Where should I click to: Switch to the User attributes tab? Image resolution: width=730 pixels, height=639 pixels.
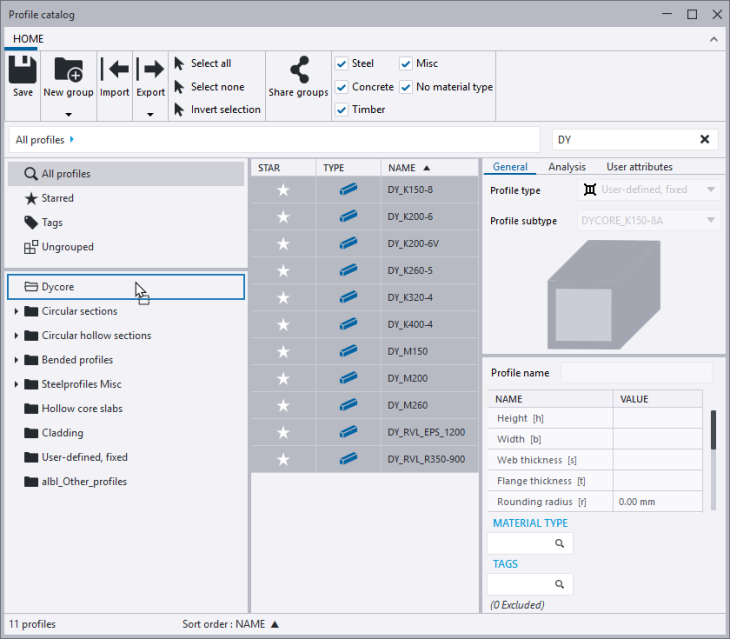pyautogui.click(x=639, y=167)
